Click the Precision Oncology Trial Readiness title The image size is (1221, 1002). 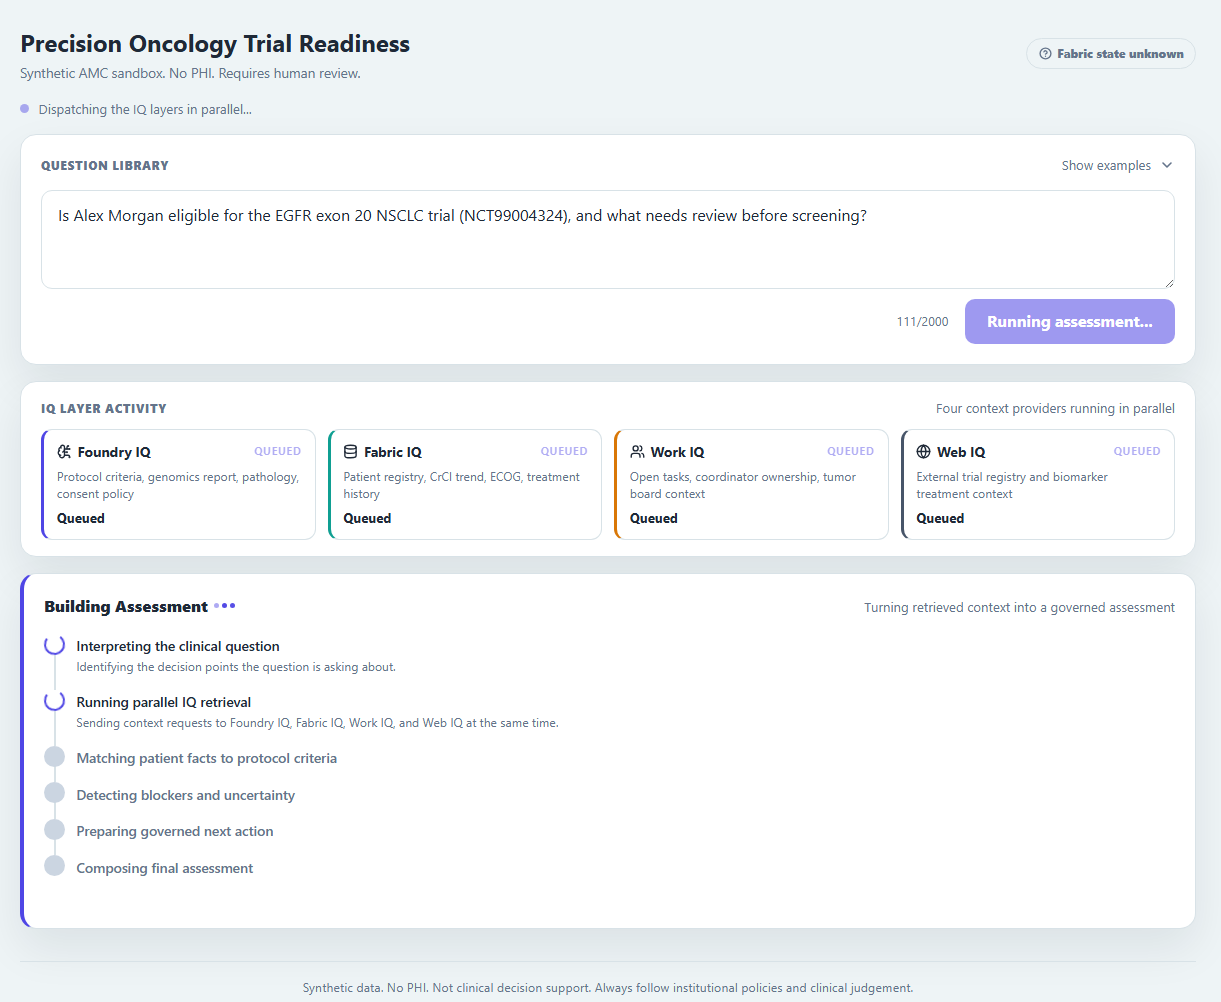coord(215,44)
